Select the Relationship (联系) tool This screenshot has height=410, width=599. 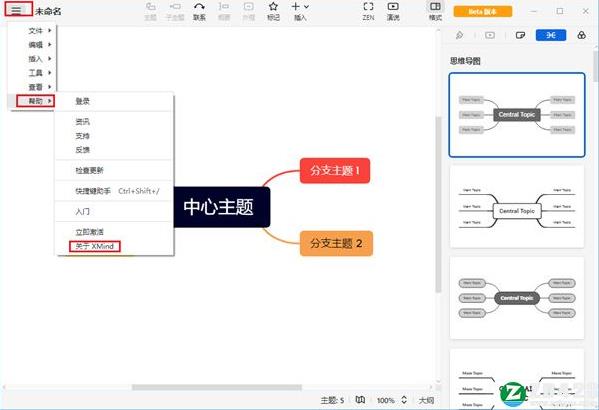[199, 11]
